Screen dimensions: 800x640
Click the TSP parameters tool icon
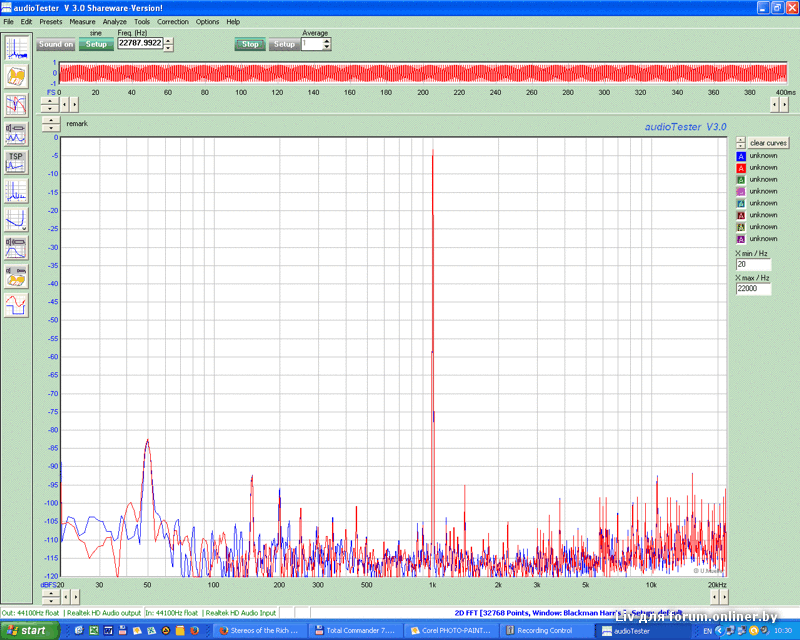click(16, 161)
